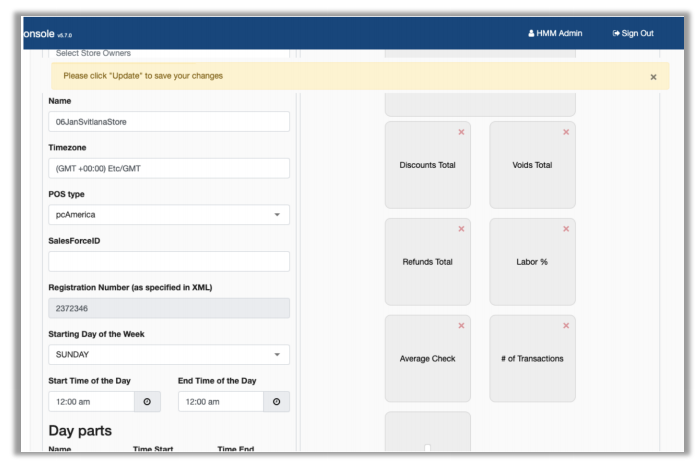
Task: Open the End Time clock picker
Action: point(276,401)
